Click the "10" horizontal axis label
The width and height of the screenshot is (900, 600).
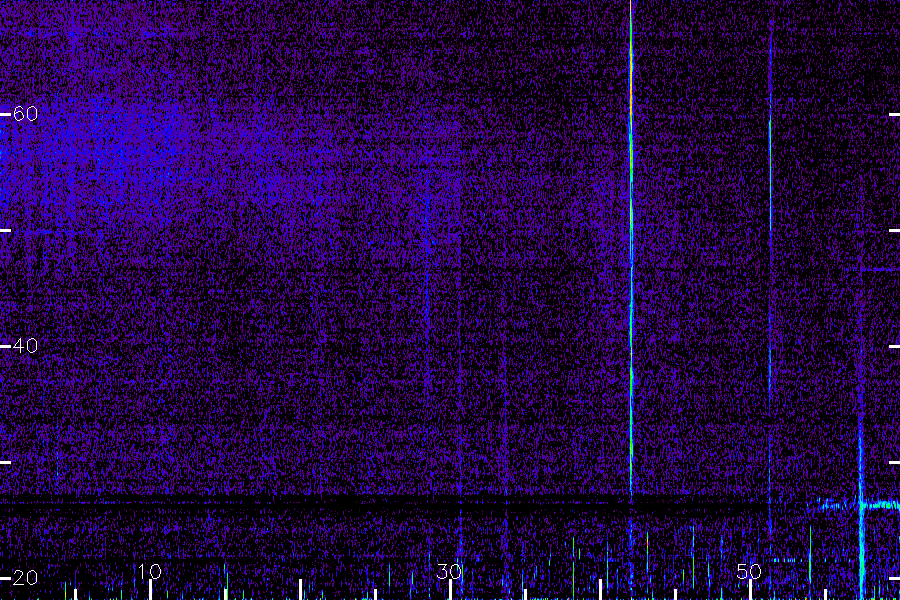point(150,571)
